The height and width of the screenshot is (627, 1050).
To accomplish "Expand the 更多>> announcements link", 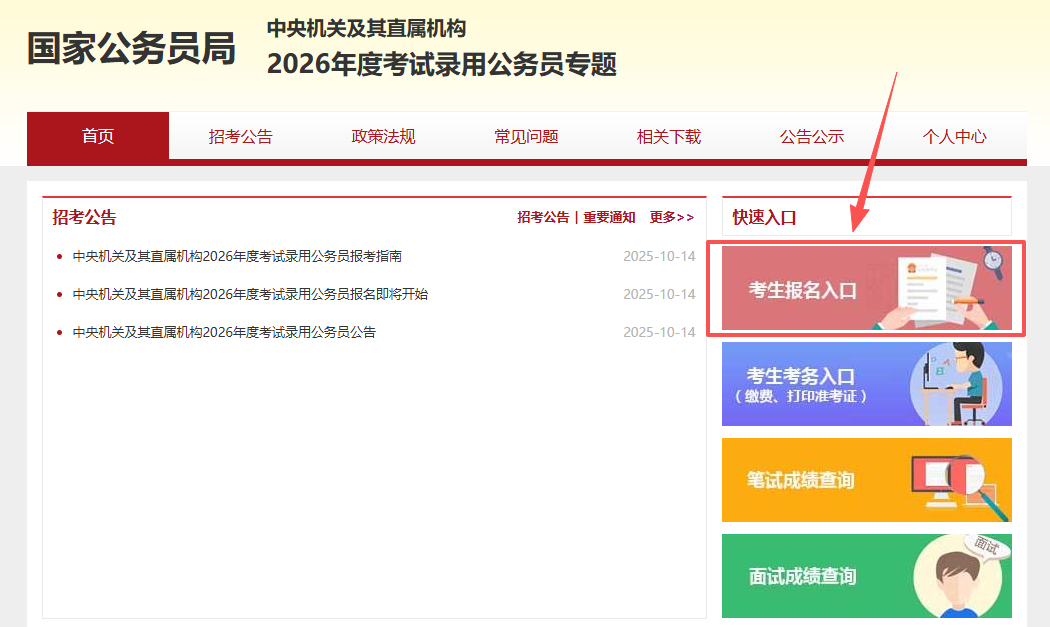I will pos(671,217).
